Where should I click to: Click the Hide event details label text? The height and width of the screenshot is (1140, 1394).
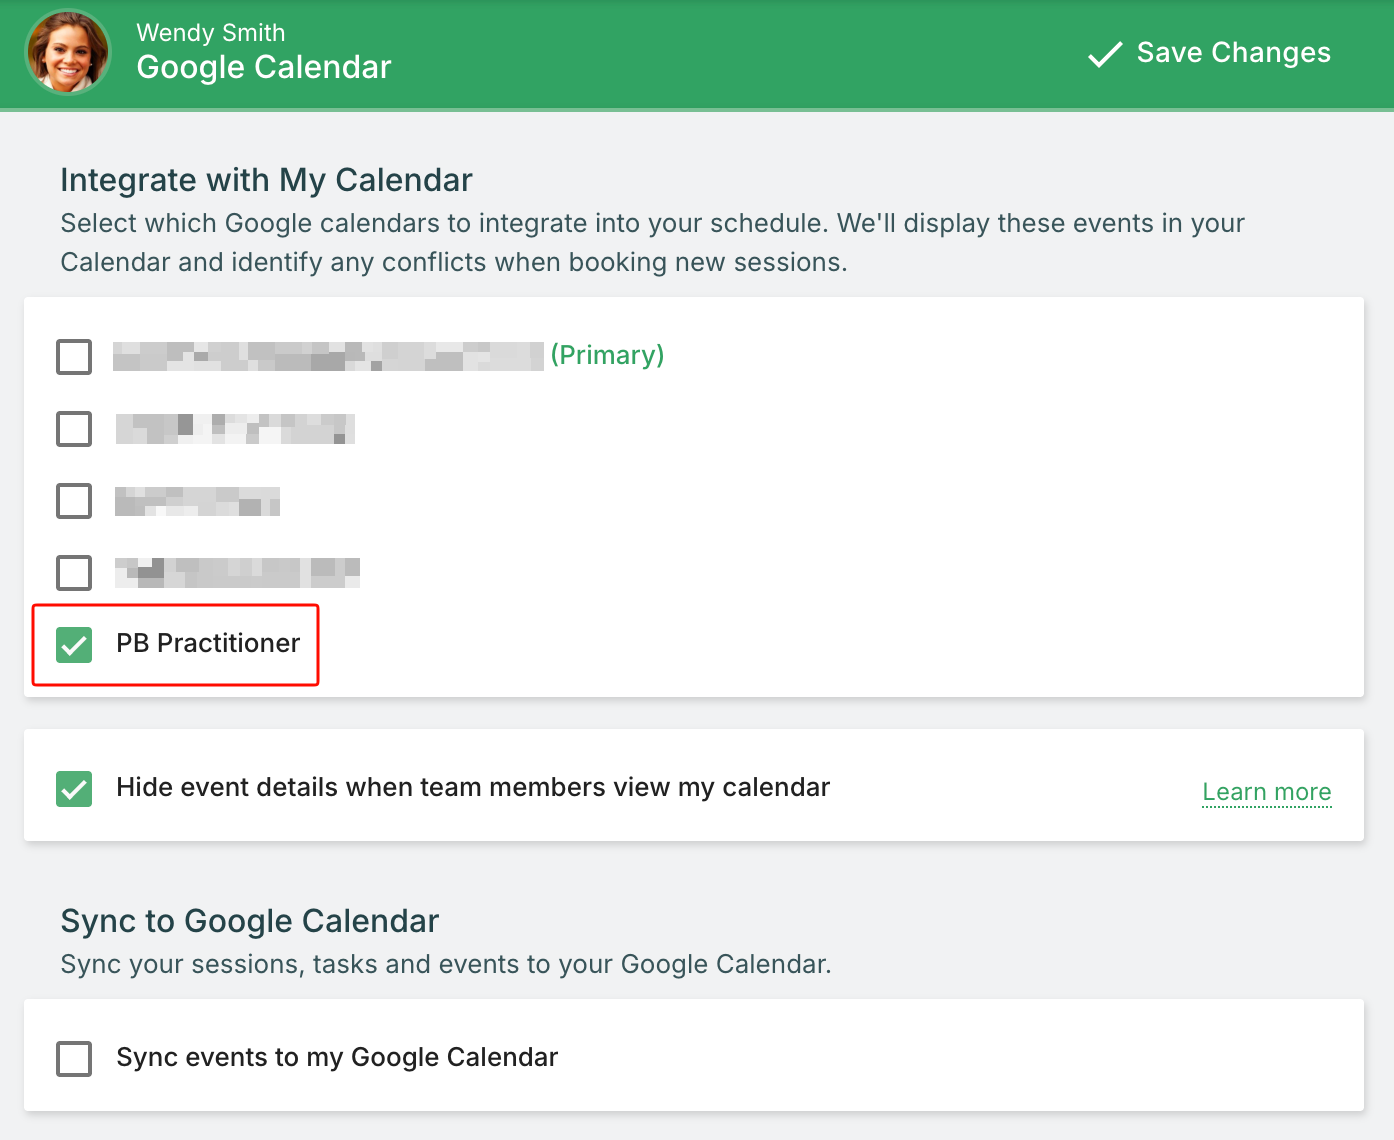[473, 787]
